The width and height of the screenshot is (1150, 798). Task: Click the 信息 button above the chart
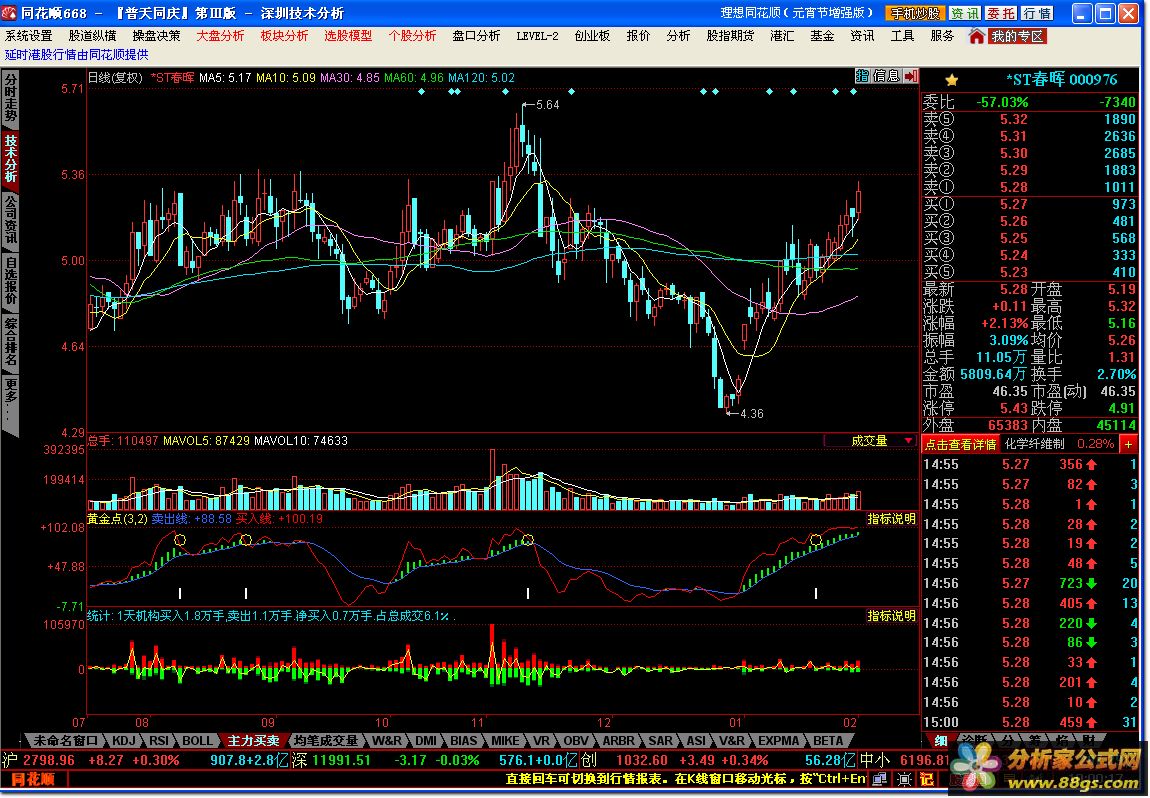(x=885, y=76)
